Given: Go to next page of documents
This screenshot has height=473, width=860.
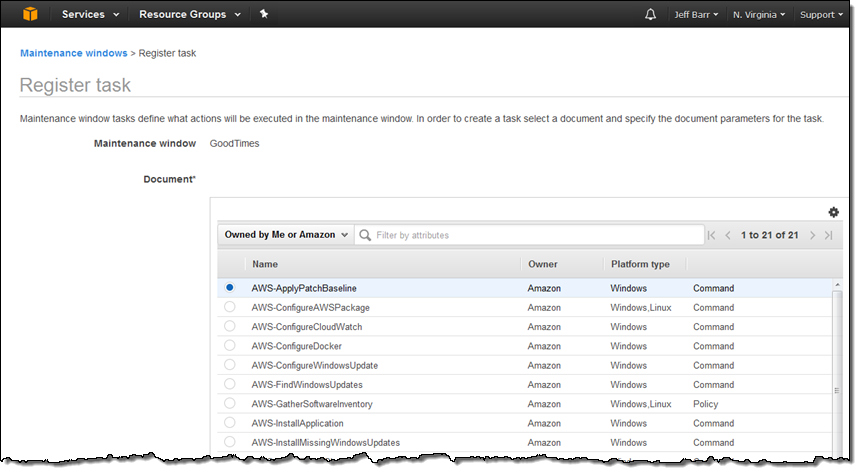Looking at the screenshot, I should click(812, 235).
